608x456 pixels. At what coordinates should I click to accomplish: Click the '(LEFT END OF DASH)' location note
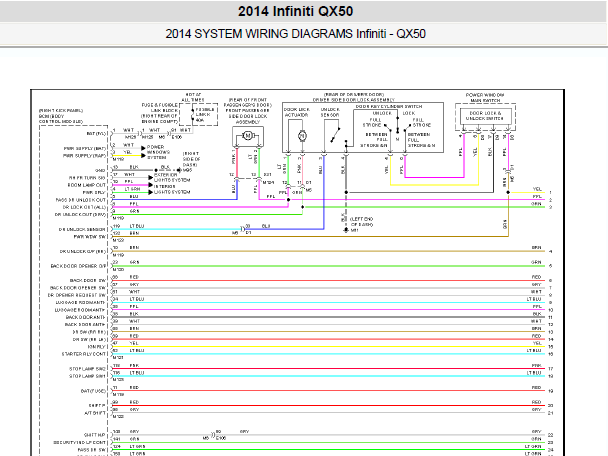(x=361, y=222)
